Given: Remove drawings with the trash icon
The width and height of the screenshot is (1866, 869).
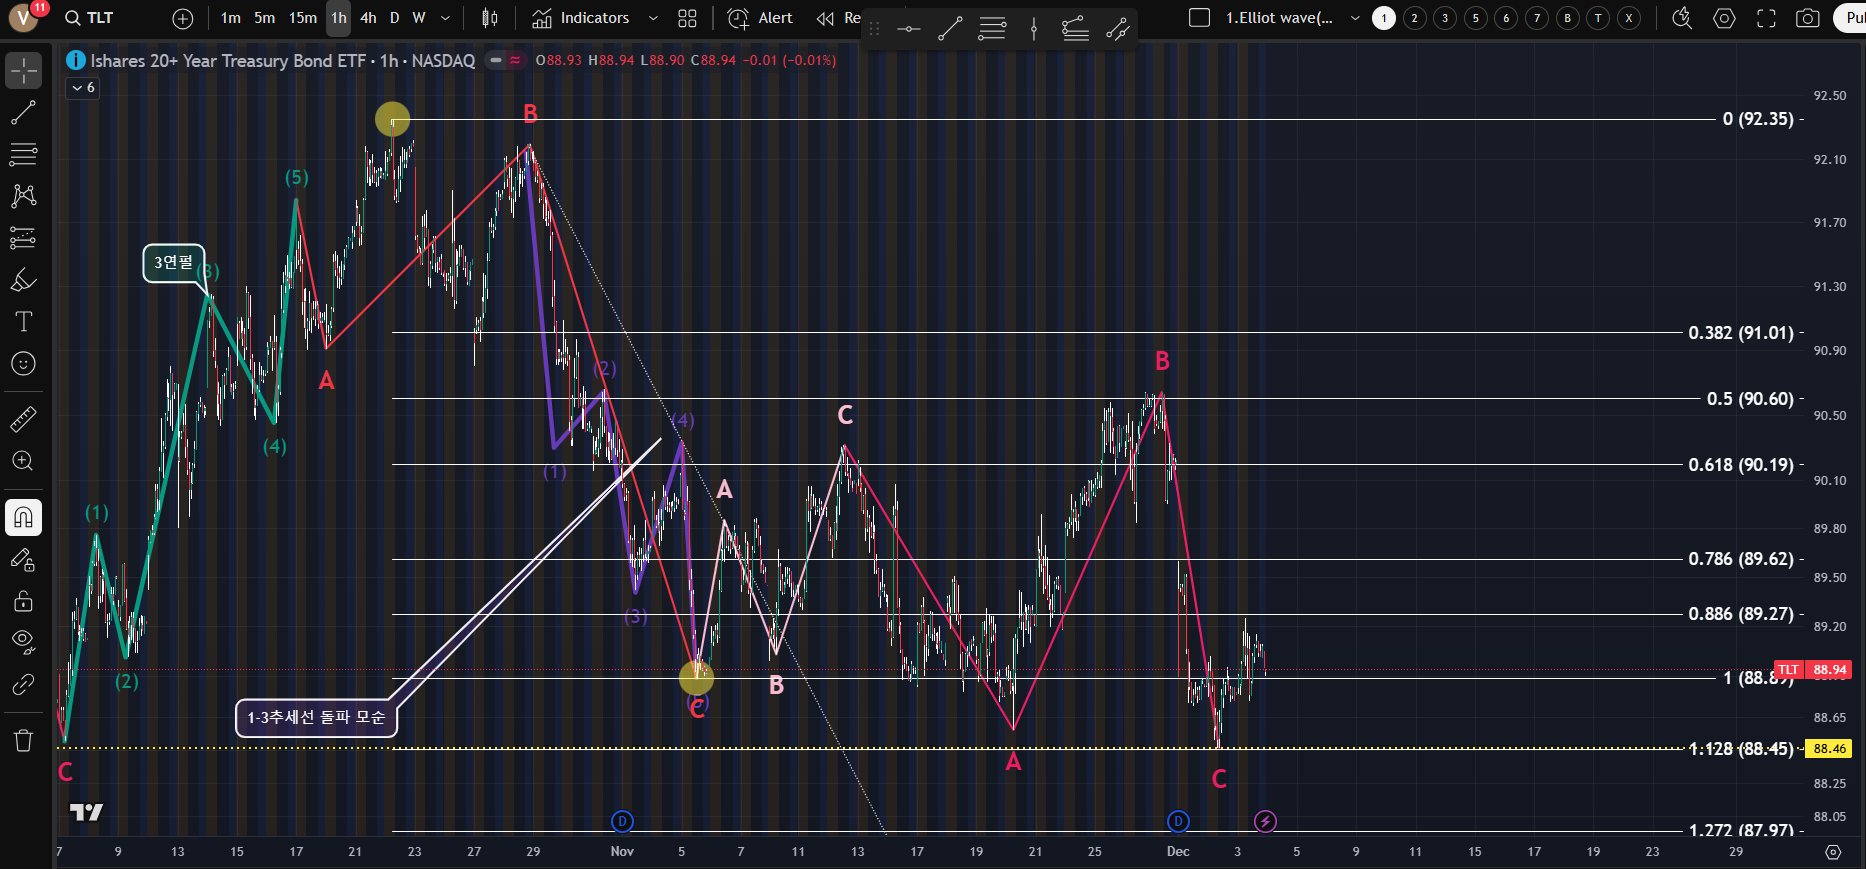Looking at the screenshot, I should pyautogui.click(x=23, y=740).
